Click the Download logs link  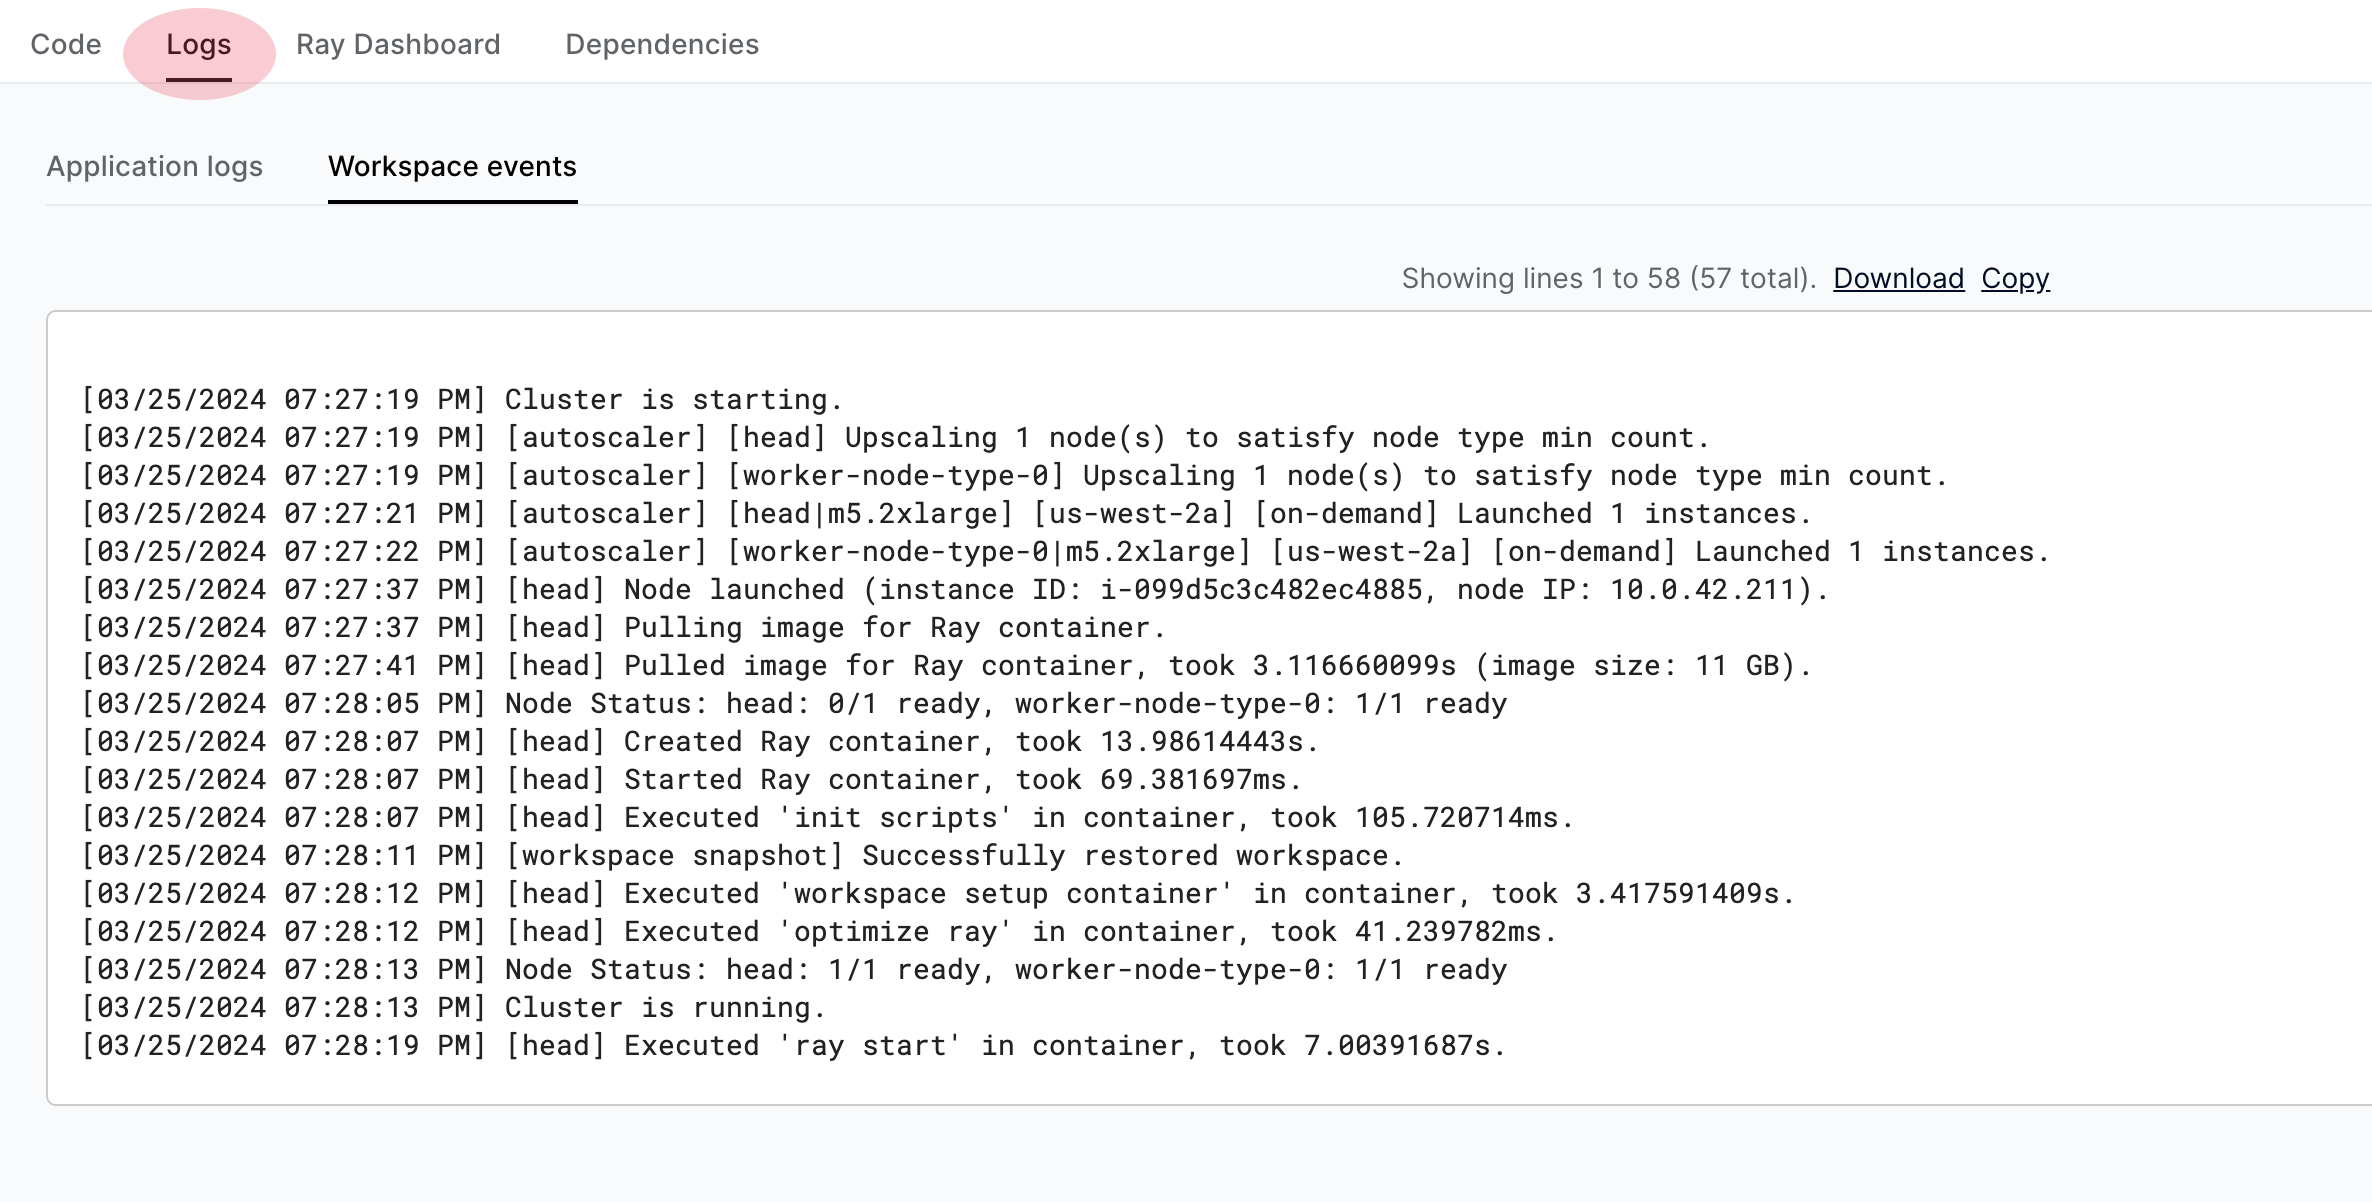pos(1898,278)
